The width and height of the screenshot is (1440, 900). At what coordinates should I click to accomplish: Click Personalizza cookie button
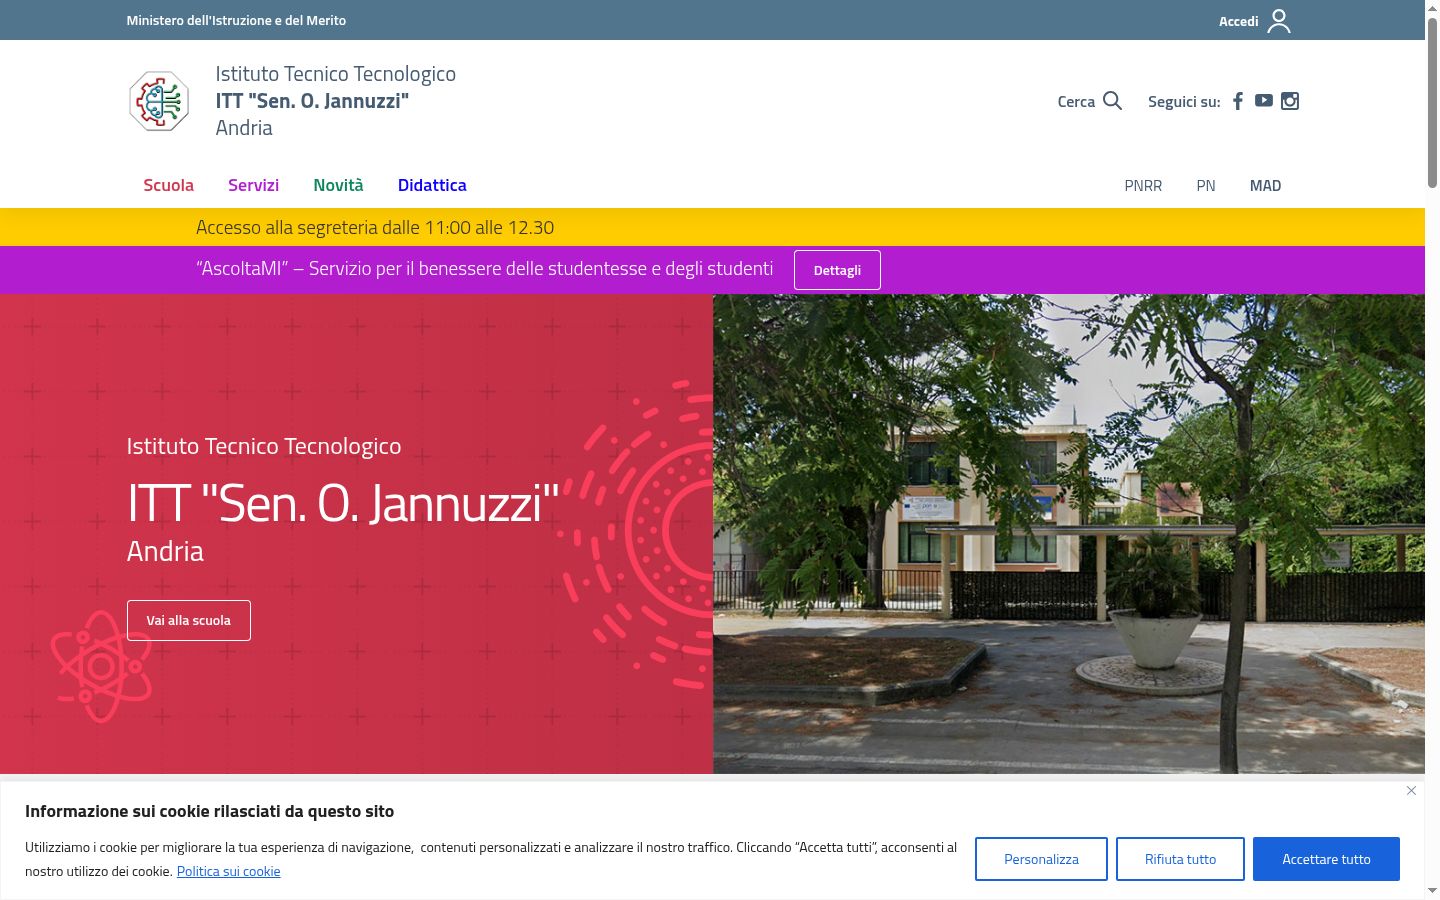[x=1041, y=859]
